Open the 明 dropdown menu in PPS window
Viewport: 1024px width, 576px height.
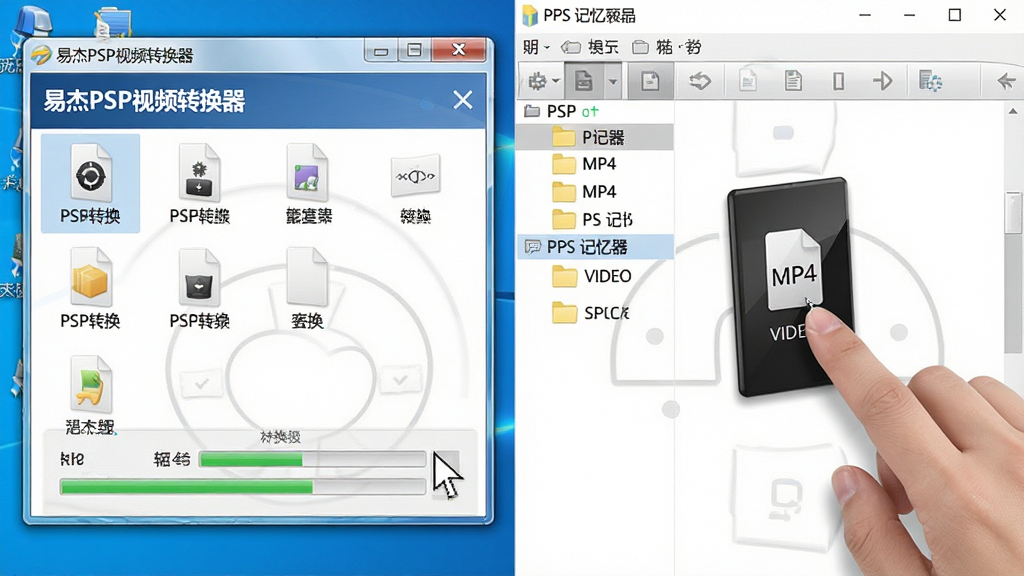(536, 47)
